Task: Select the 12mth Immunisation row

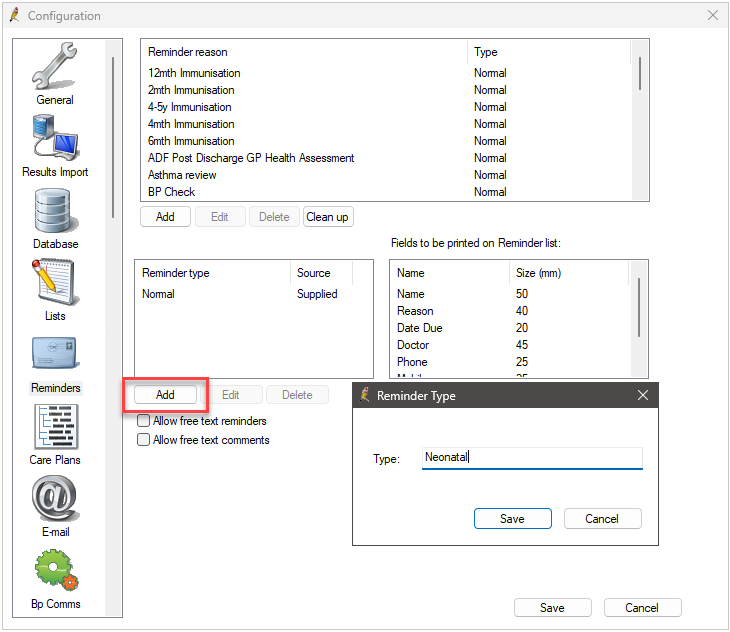Action: click(x=386, y=73)
